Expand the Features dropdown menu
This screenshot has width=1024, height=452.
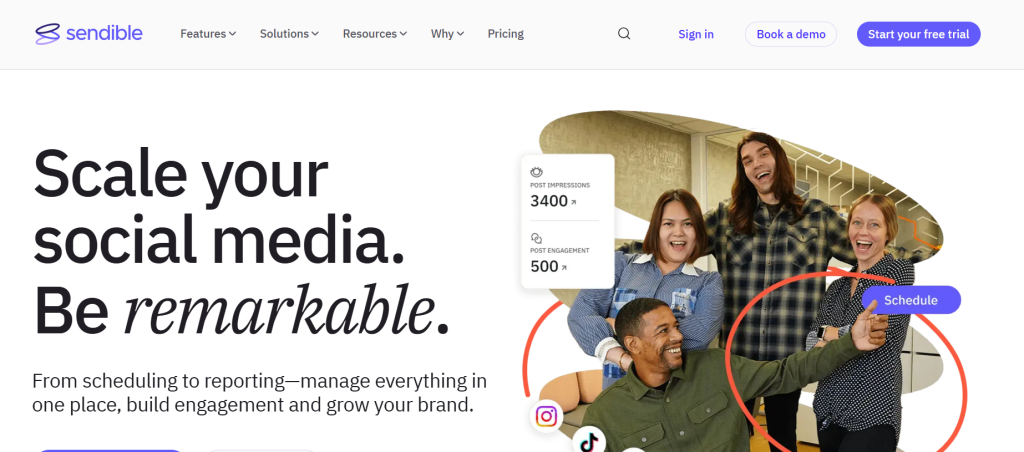click(x=208, y=34)
